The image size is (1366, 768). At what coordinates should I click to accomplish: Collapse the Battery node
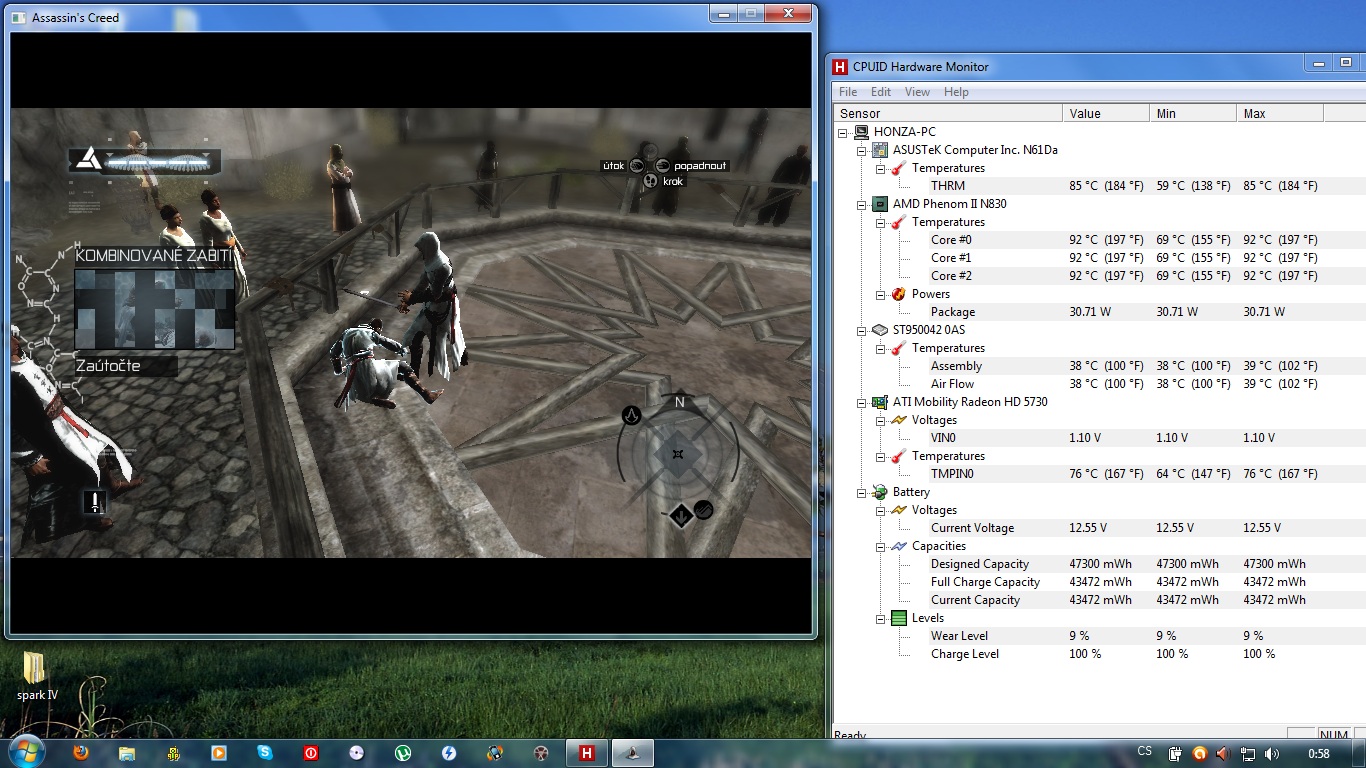coord(862,492)
